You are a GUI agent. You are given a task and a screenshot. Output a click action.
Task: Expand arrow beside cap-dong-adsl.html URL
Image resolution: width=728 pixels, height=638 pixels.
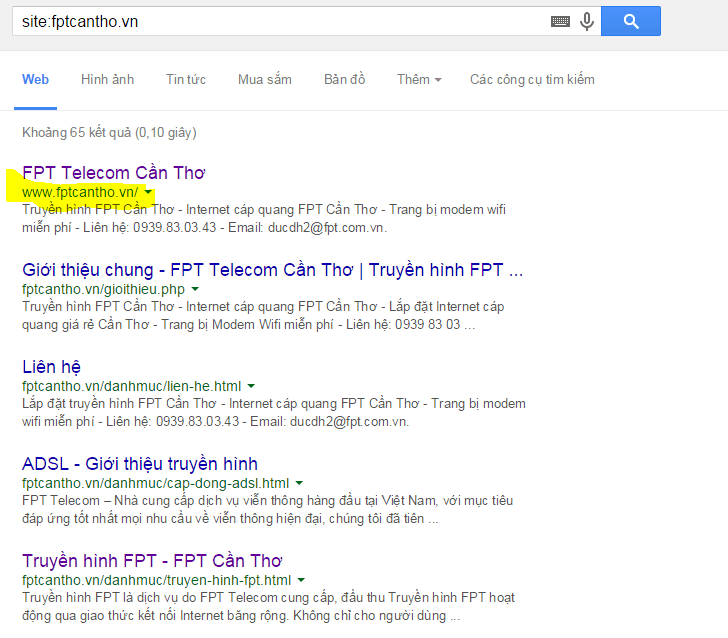coord(299,483)
